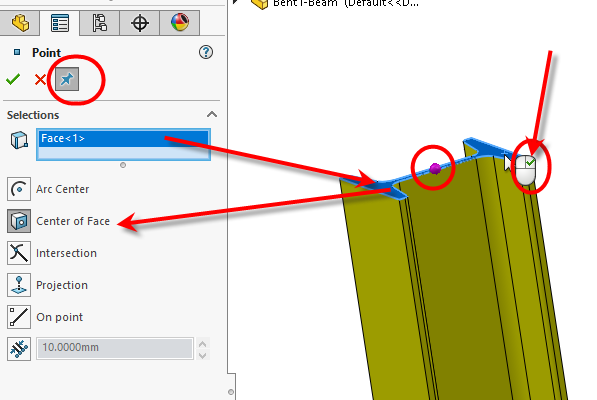597x400 pixels.
Task: Click the 10.0000mm distance field
Action: point(115,348)
